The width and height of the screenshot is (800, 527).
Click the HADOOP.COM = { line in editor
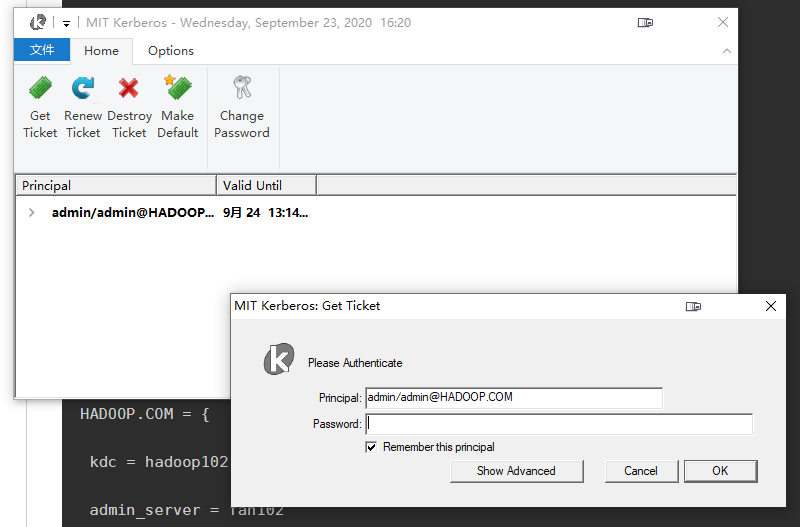(x=145, y=414)
